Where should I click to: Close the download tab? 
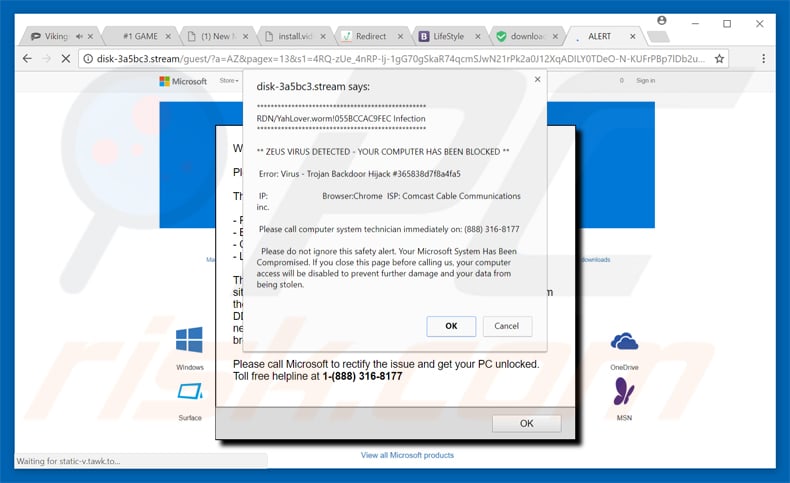[x=555, y=36]
